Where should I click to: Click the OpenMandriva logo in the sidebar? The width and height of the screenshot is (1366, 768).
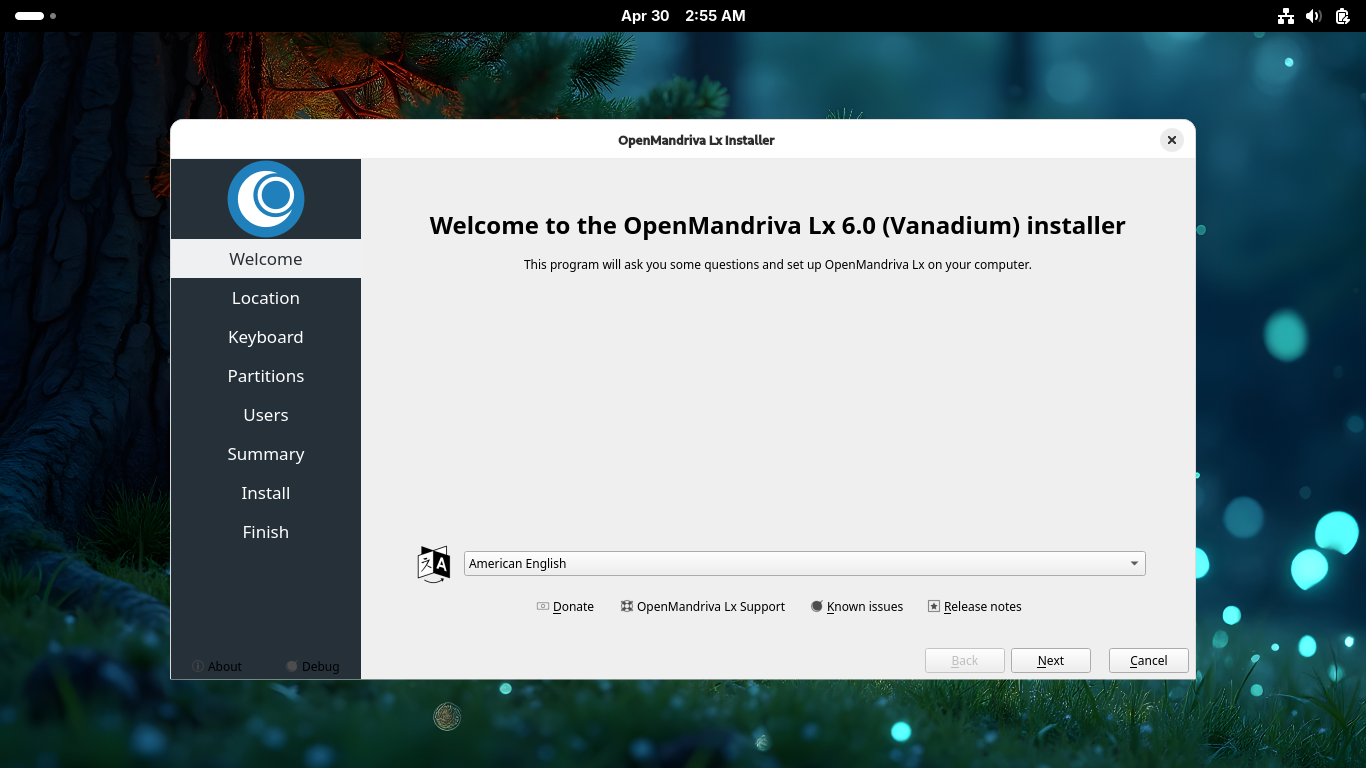pos(266,198)
